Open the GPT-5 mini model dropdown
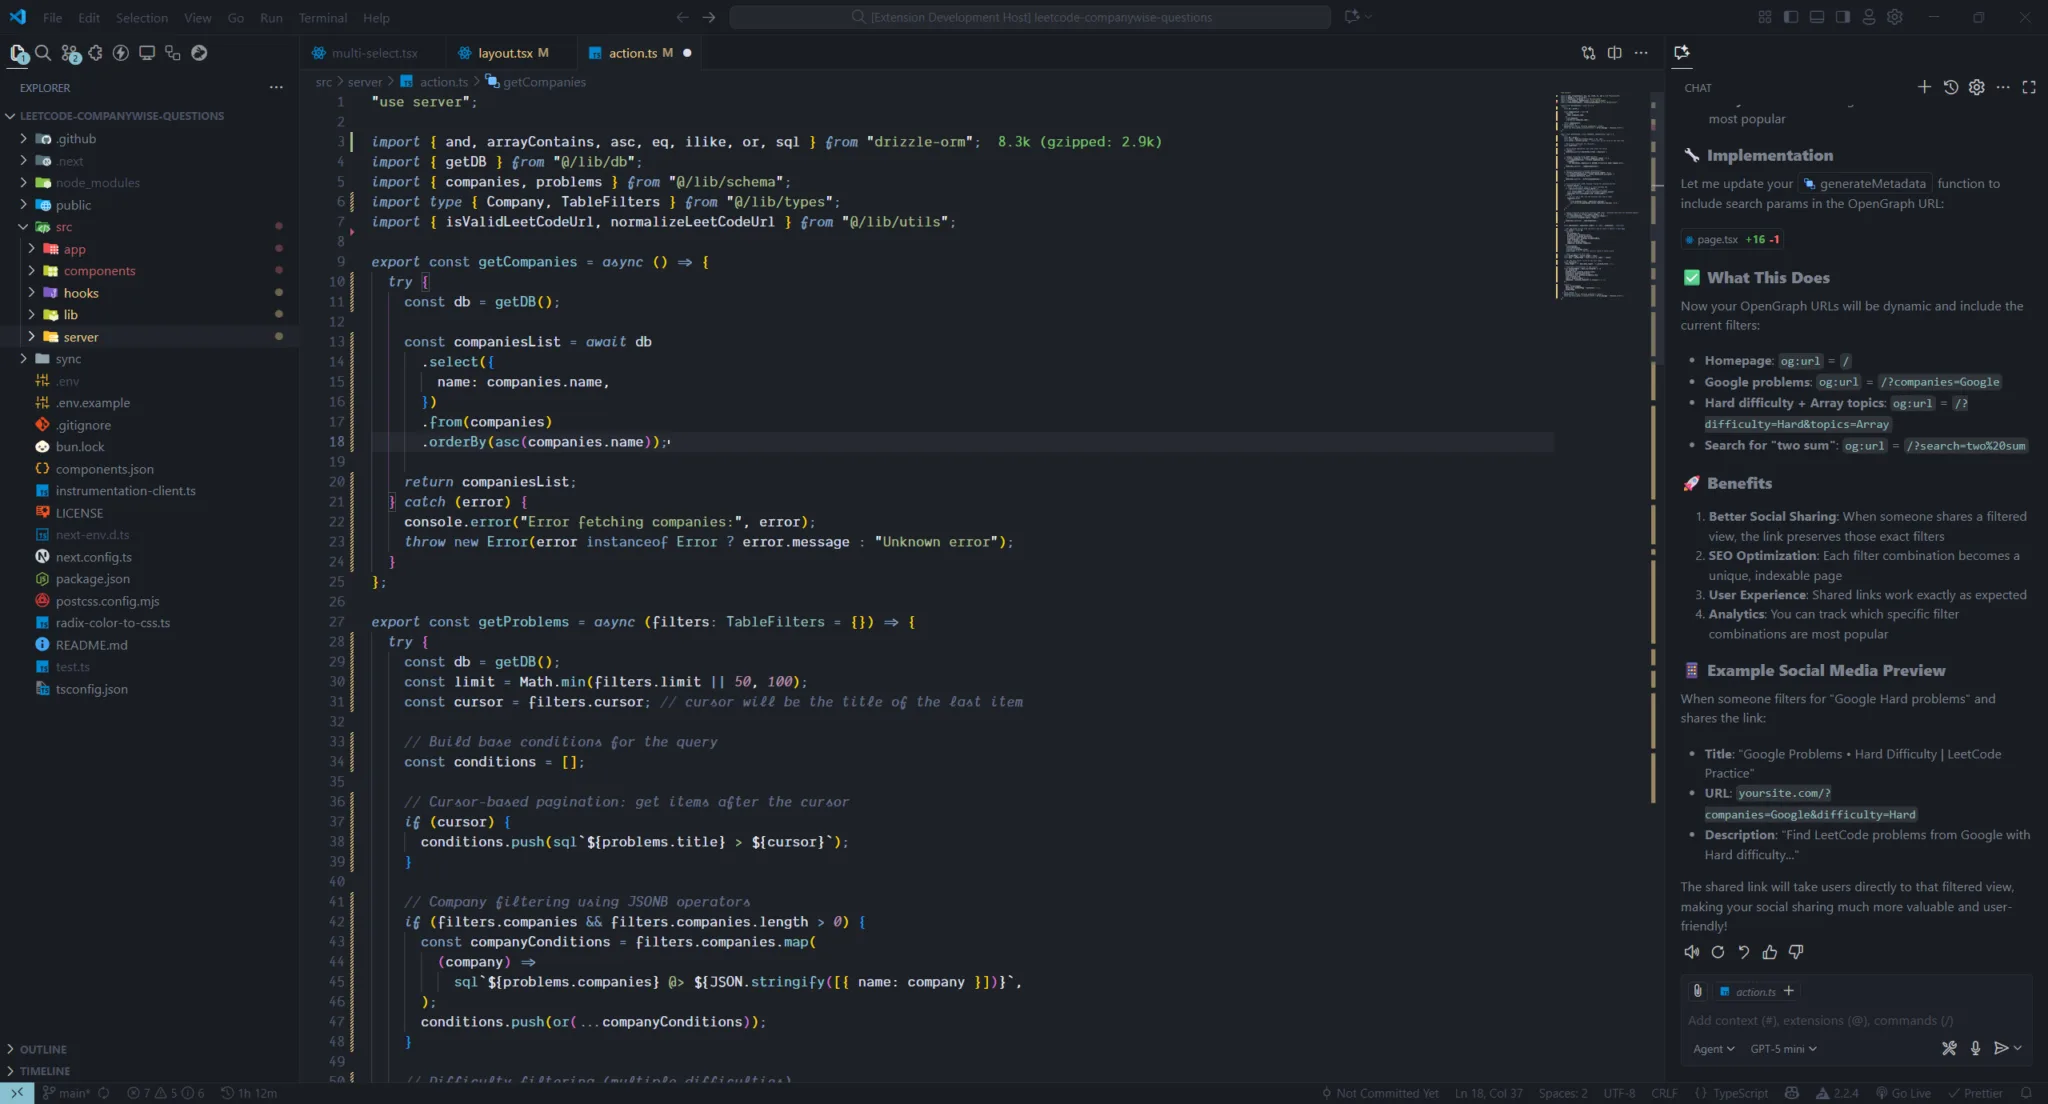2048x1104 pixels. click(x=1784, y=1048)
